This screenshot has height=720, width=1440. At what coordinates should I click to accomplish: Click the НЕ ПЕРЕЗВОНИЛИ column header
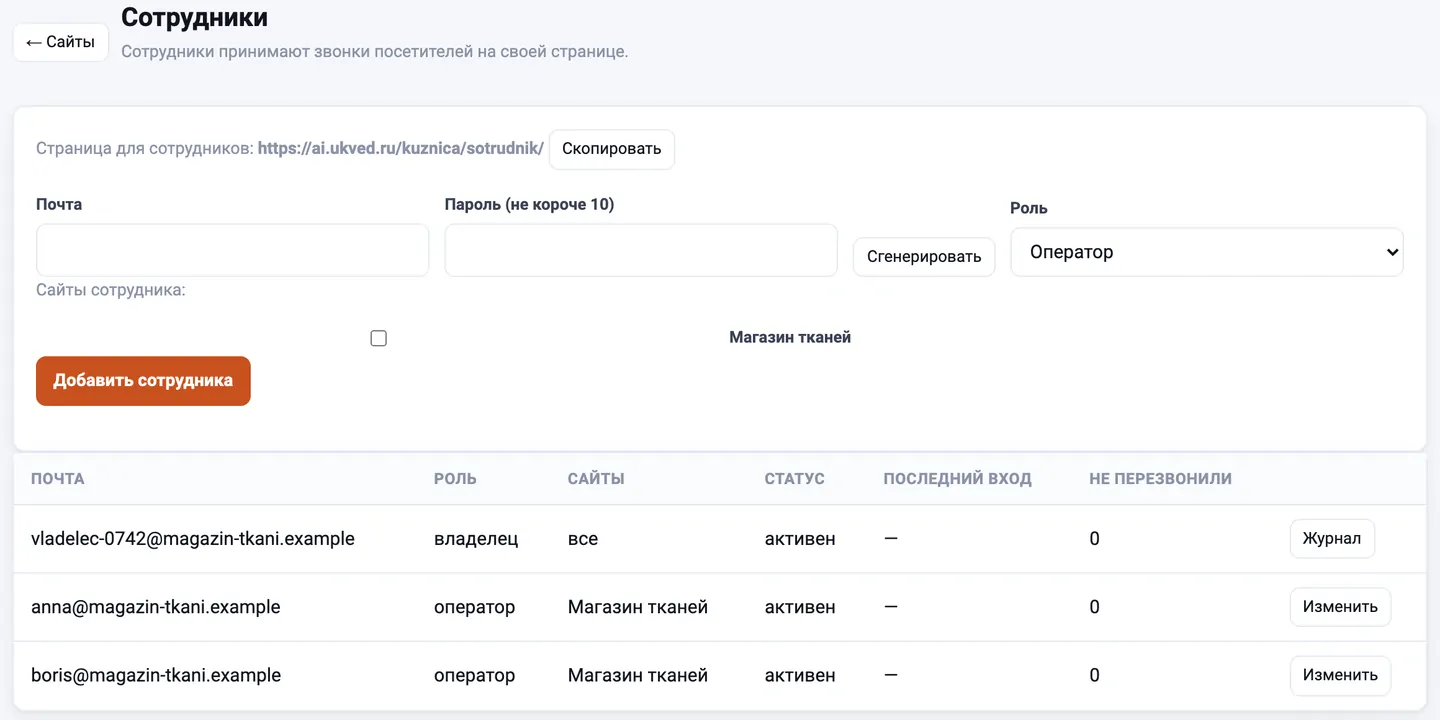[1161, 479]
